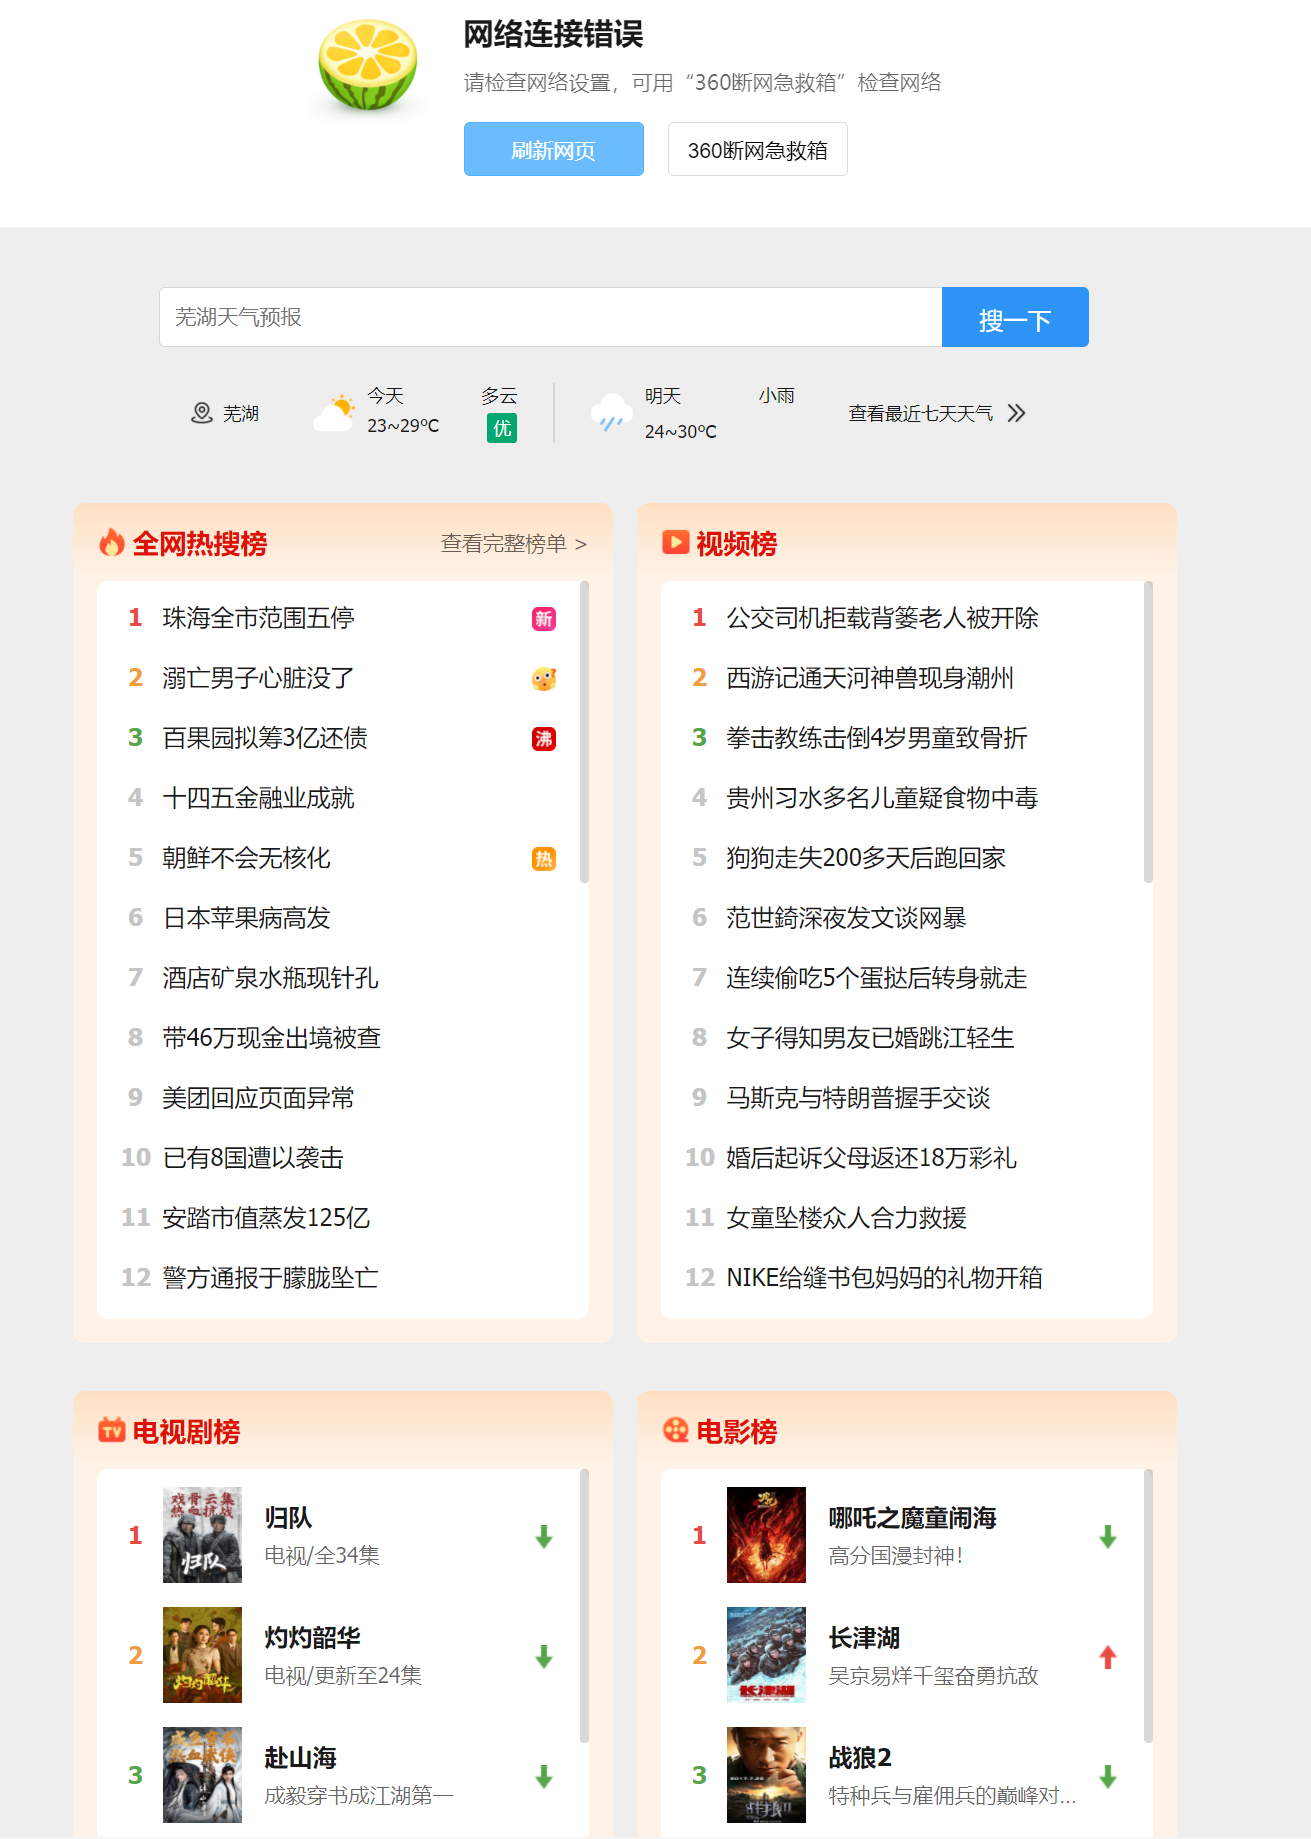1311x1839 pixels.
Task: Open the 赴山海 drama poster thumbnail
Action: tap(202, 1775)
